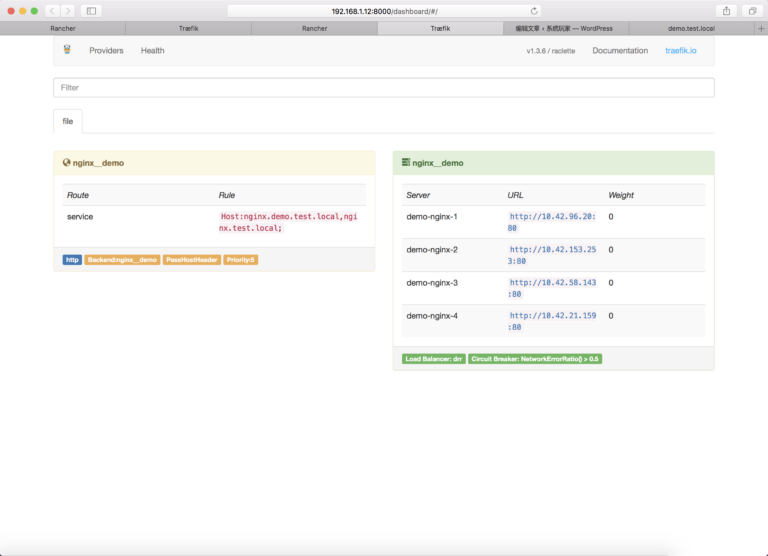Switch to demo.test.local browser tab
The height and width of the screenshot is (556, 768).
click(692, 28)
